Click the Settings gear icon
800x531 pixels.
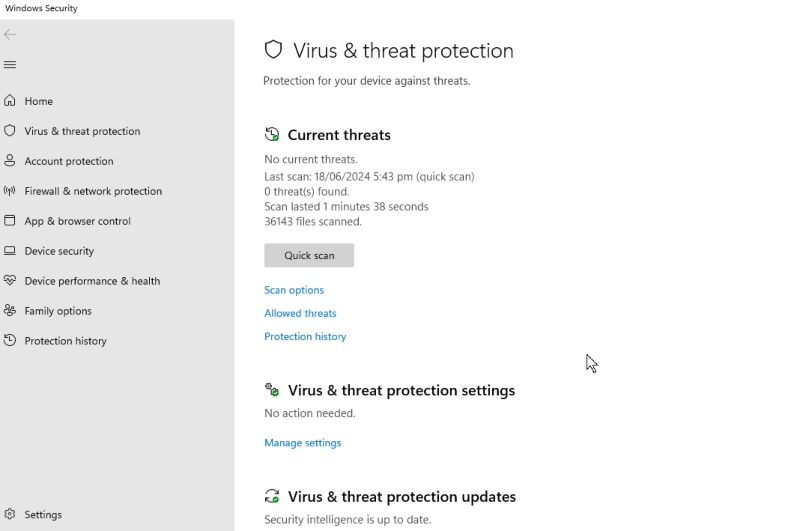(x=10, y=514)
